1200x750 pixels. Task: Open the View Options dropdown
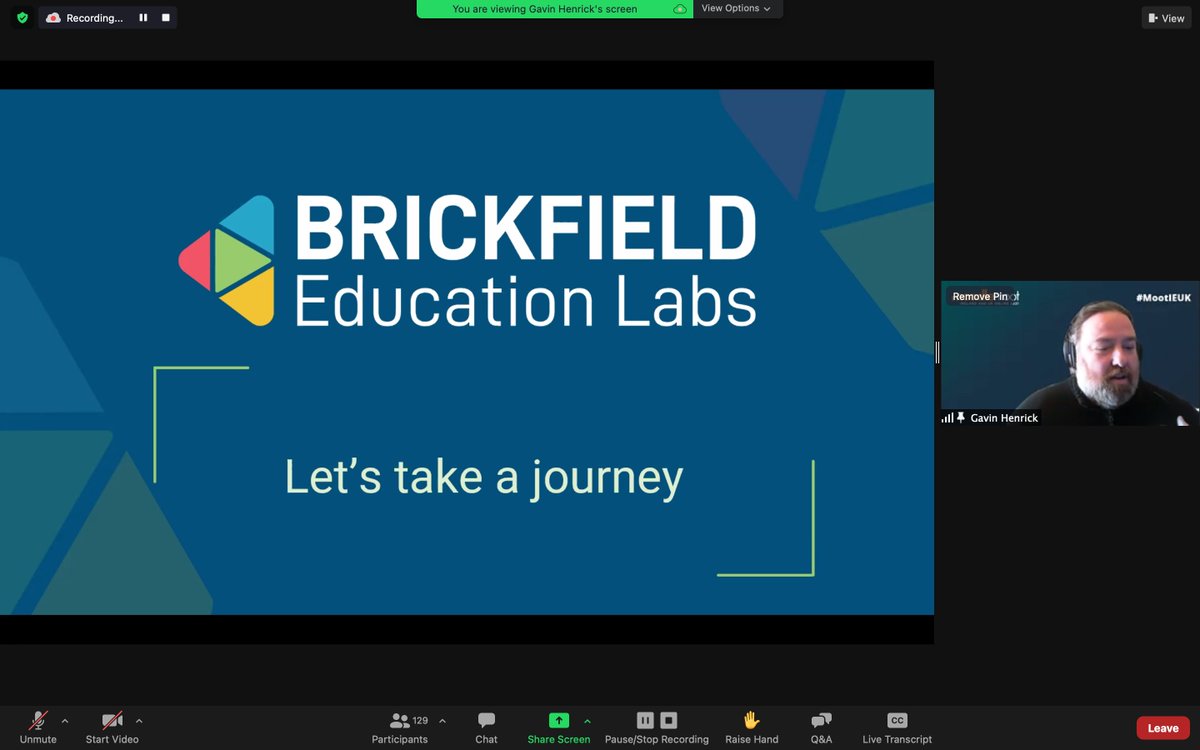tap(736, 9)
